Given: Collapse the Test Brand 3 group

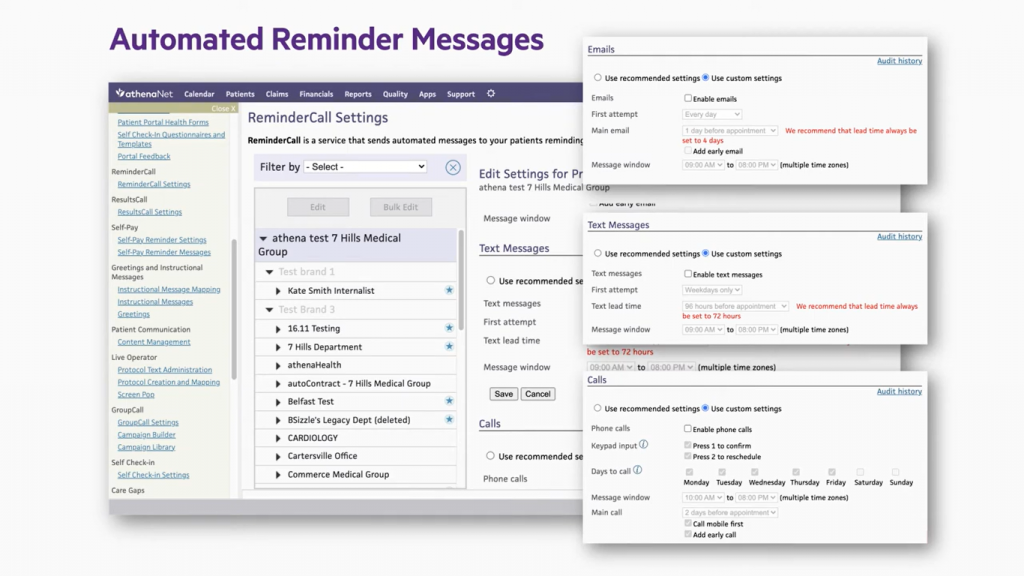Looking at the screenshot, I should click(268, 309).
